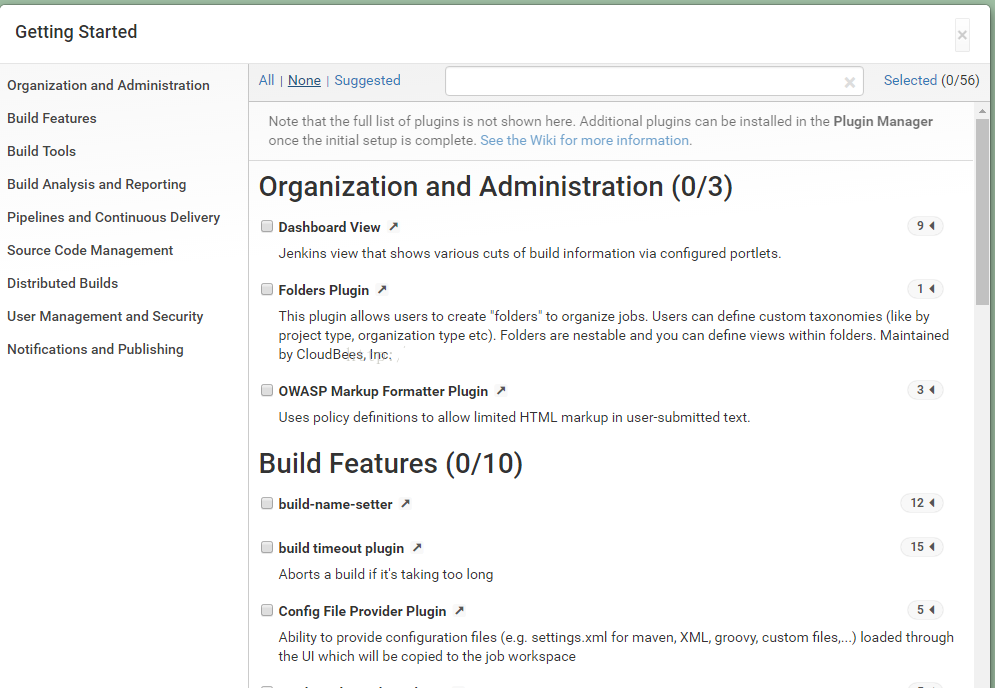Click Folders Plugin name label
Image resolution: width=995 pixels, height=688 pixels.
click(324, 290)
